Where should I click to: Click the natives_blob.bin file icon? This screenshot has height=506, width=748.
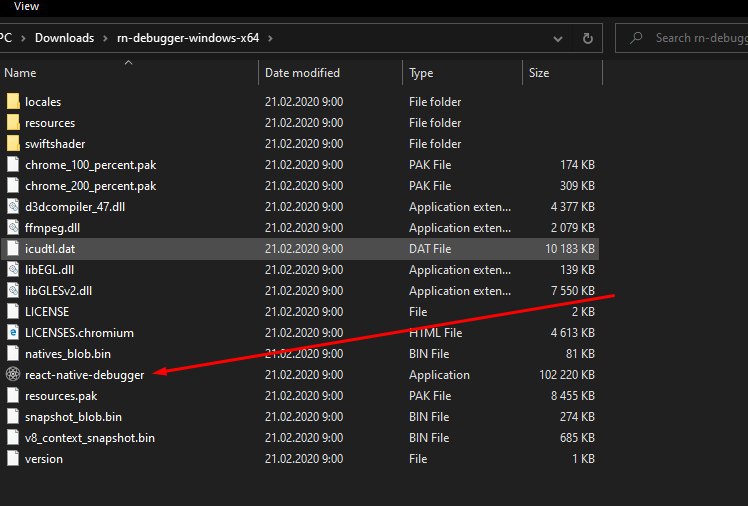[x=13, y=353]
